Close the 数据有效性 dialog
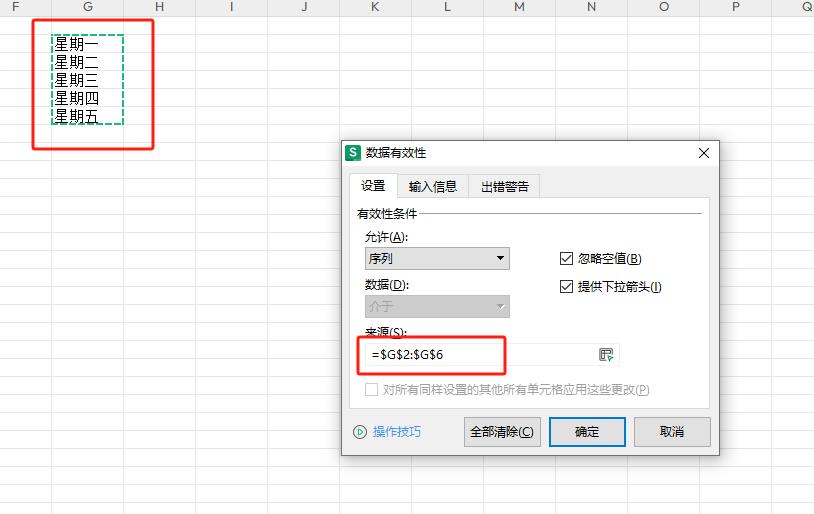This screenshot has height=514, width=814. tap(704, 153)
